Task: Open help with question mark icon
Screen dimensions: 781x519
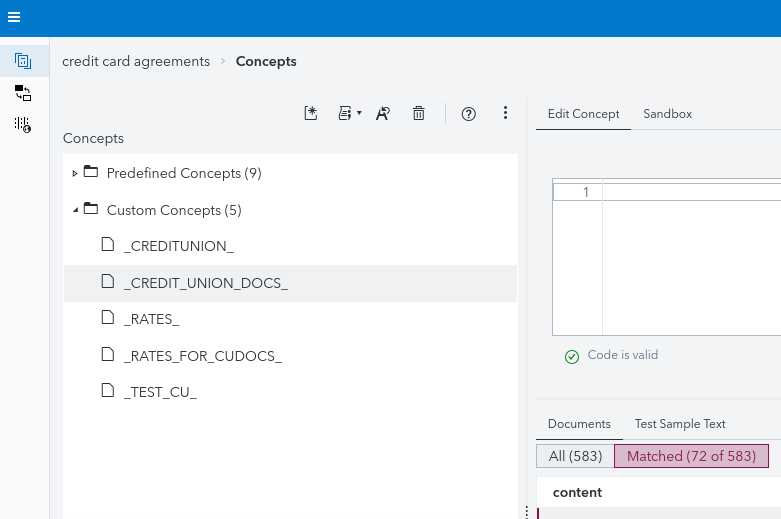Action: pyautogui.click(x=469, y=114)
